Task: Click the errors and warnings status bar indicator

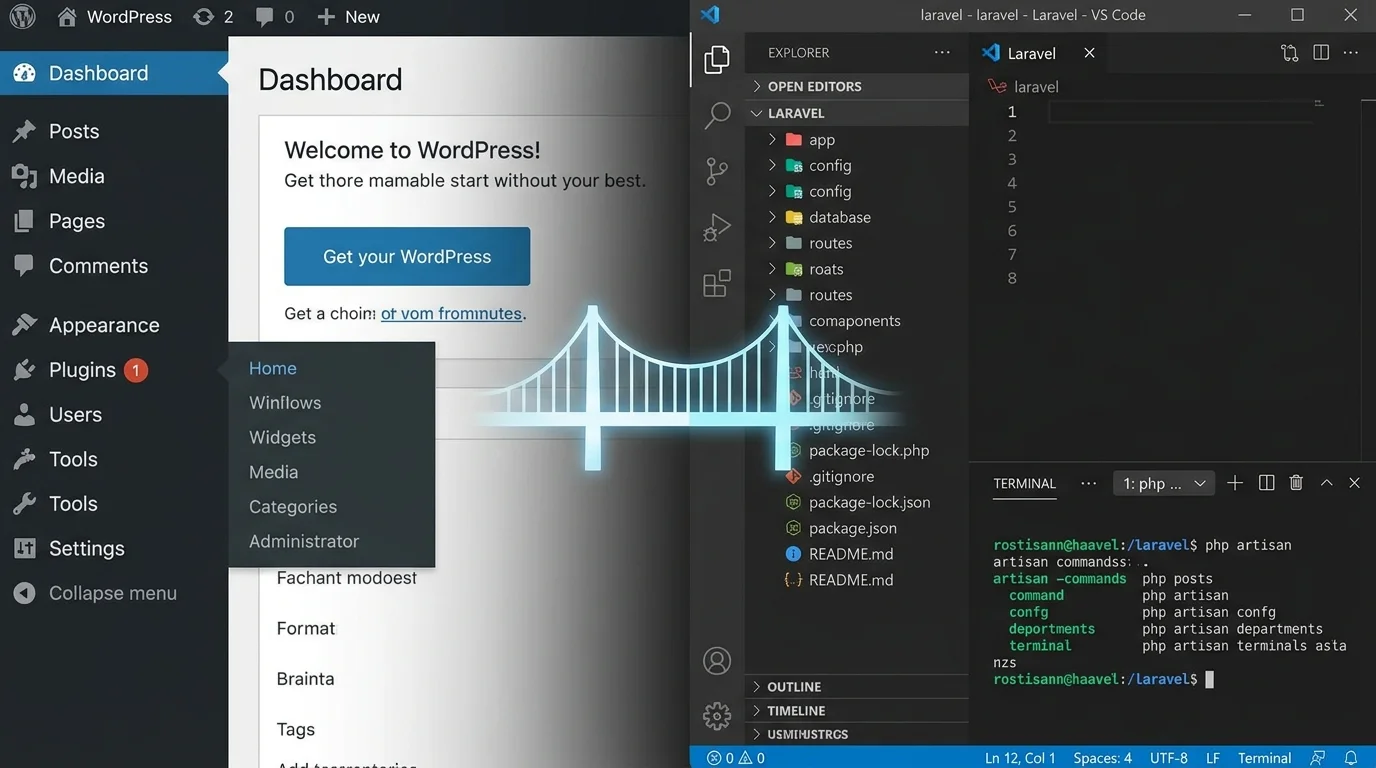Action: click(x=736, y=758)
